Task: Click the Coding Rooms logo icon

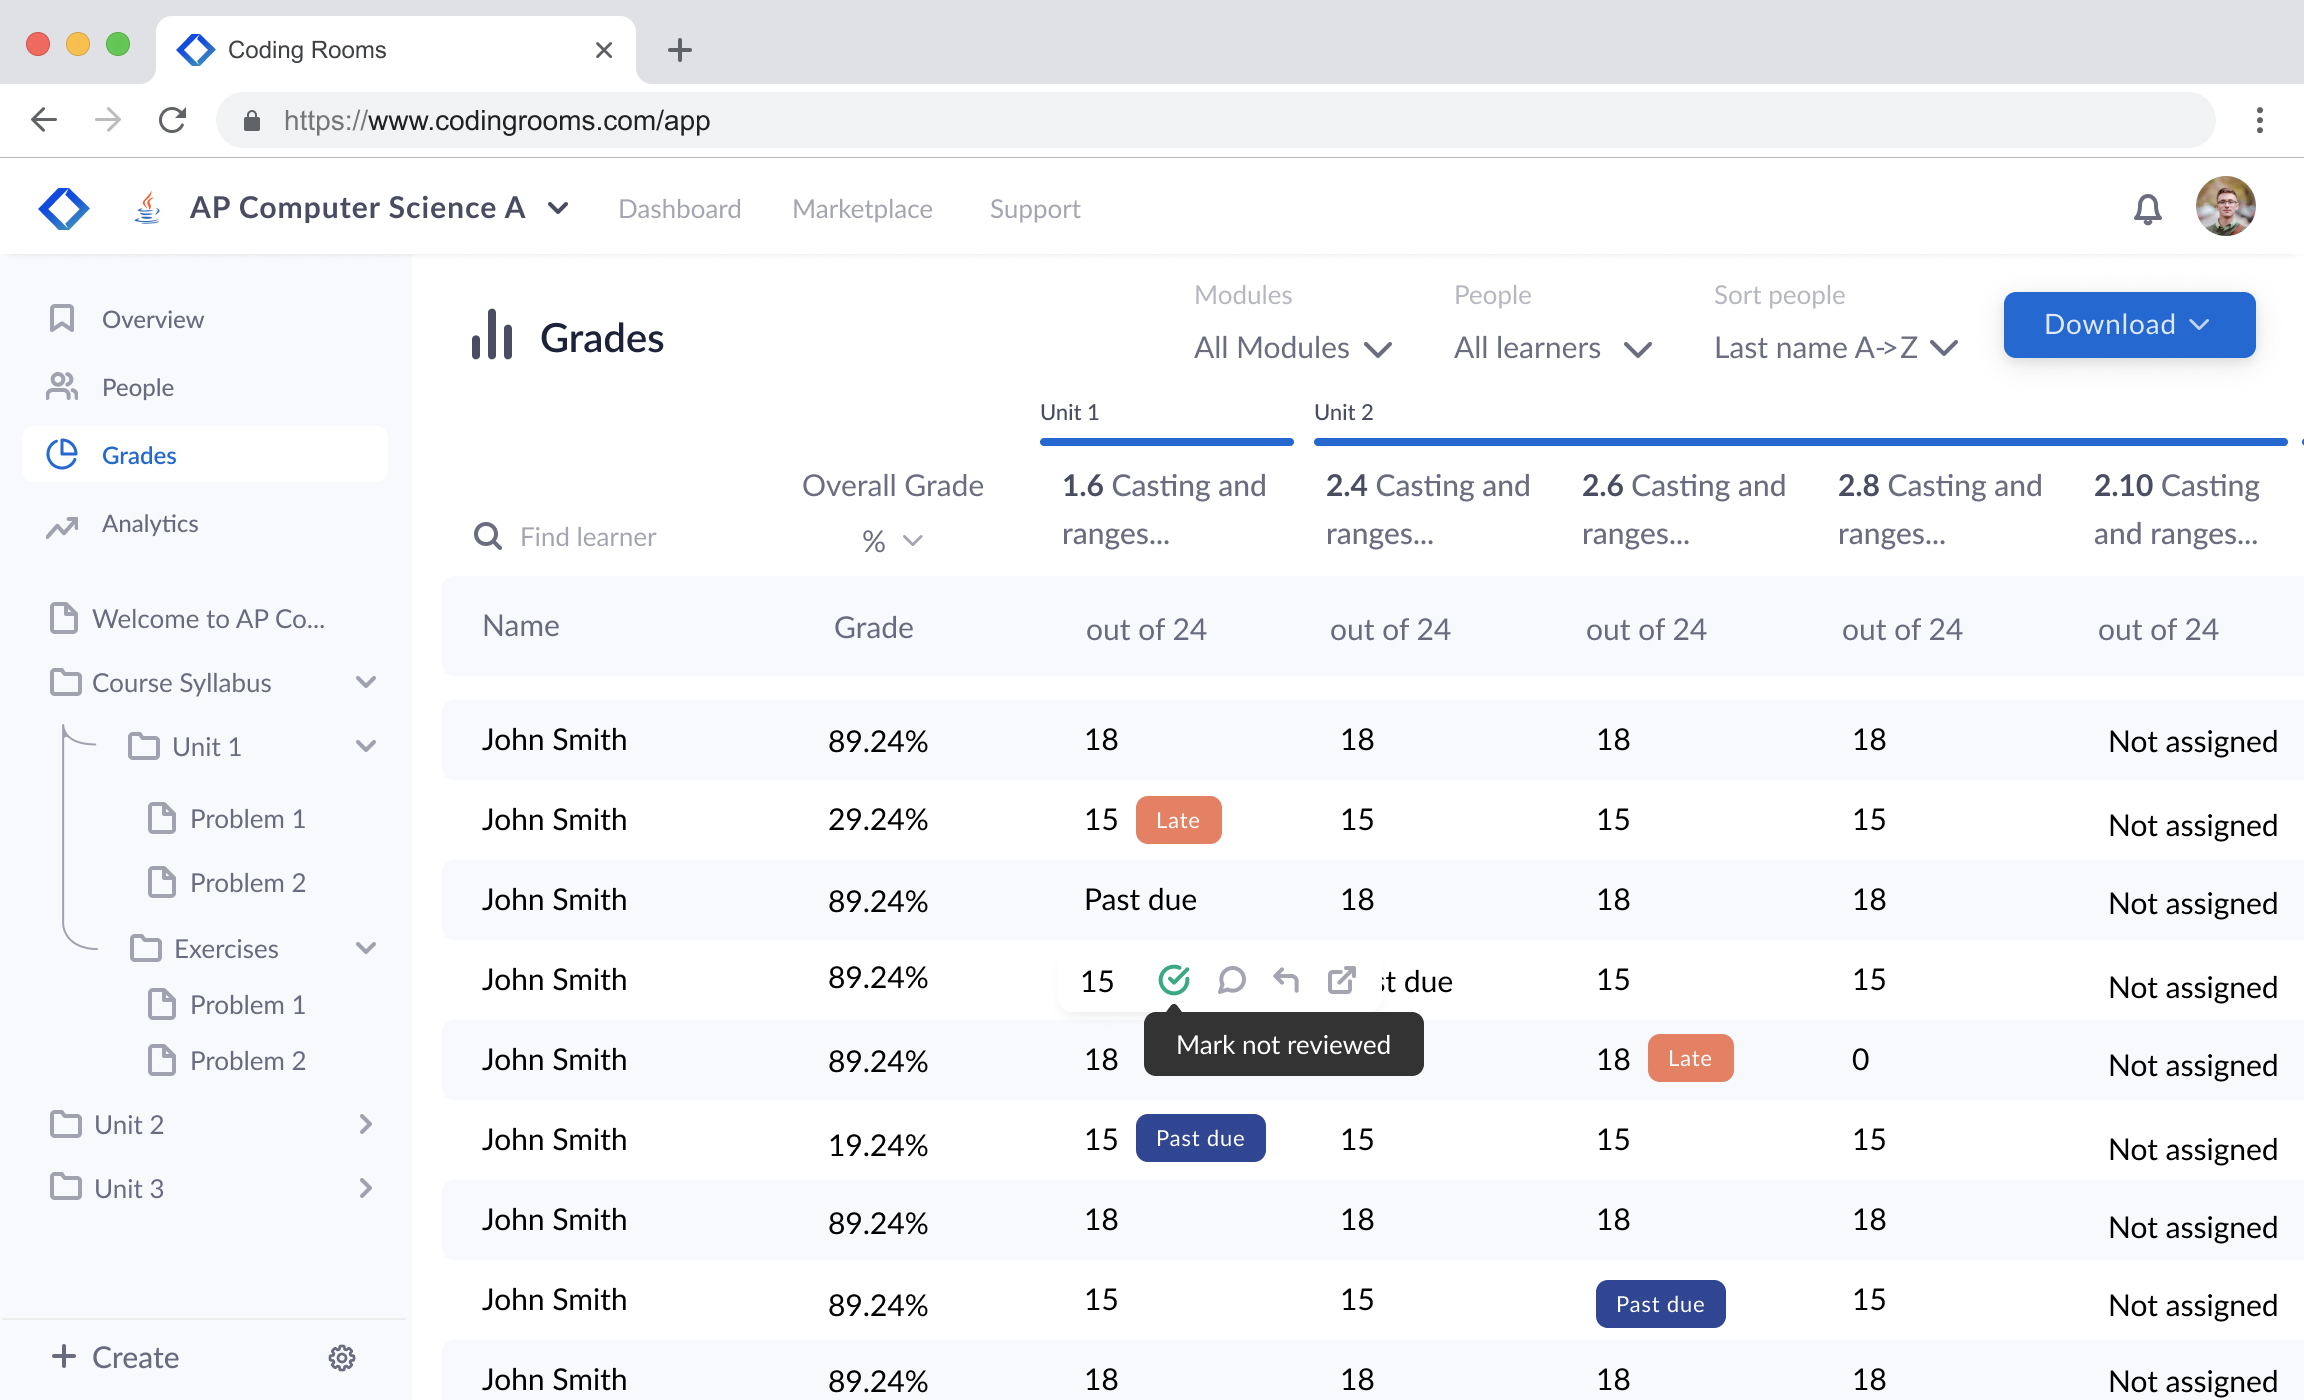Action: (x=64, y=208)
